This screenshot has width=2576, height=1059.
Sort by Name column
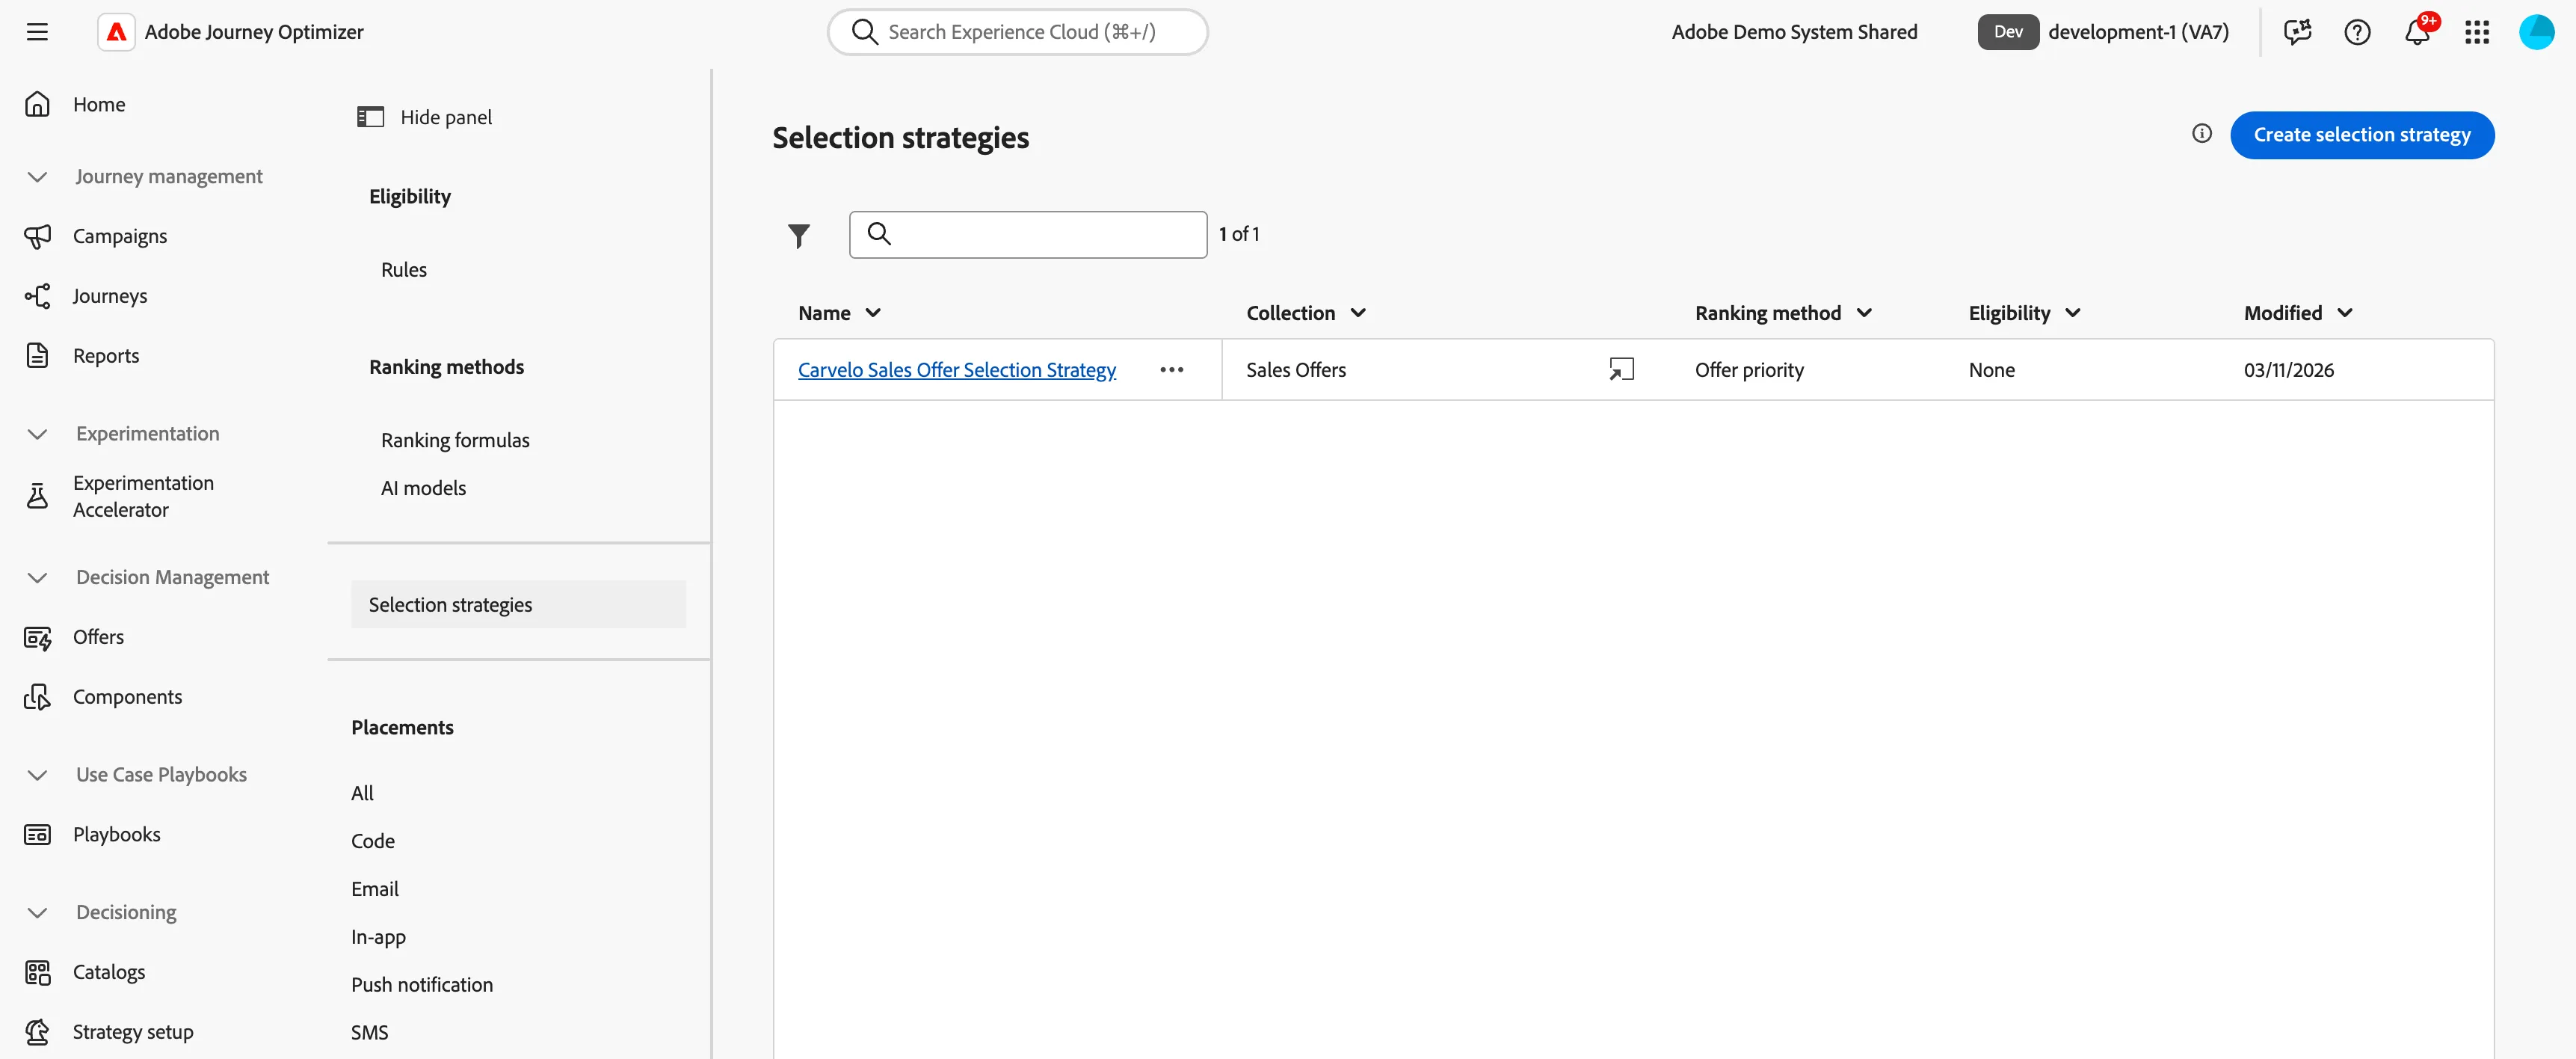839,313
